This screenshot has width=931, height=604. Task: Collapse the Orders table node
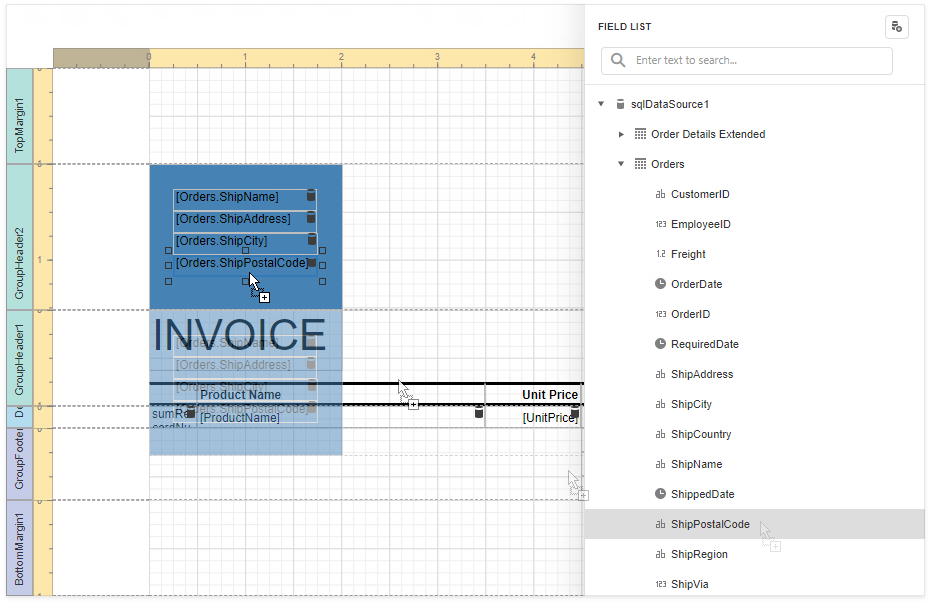(621, 164)
